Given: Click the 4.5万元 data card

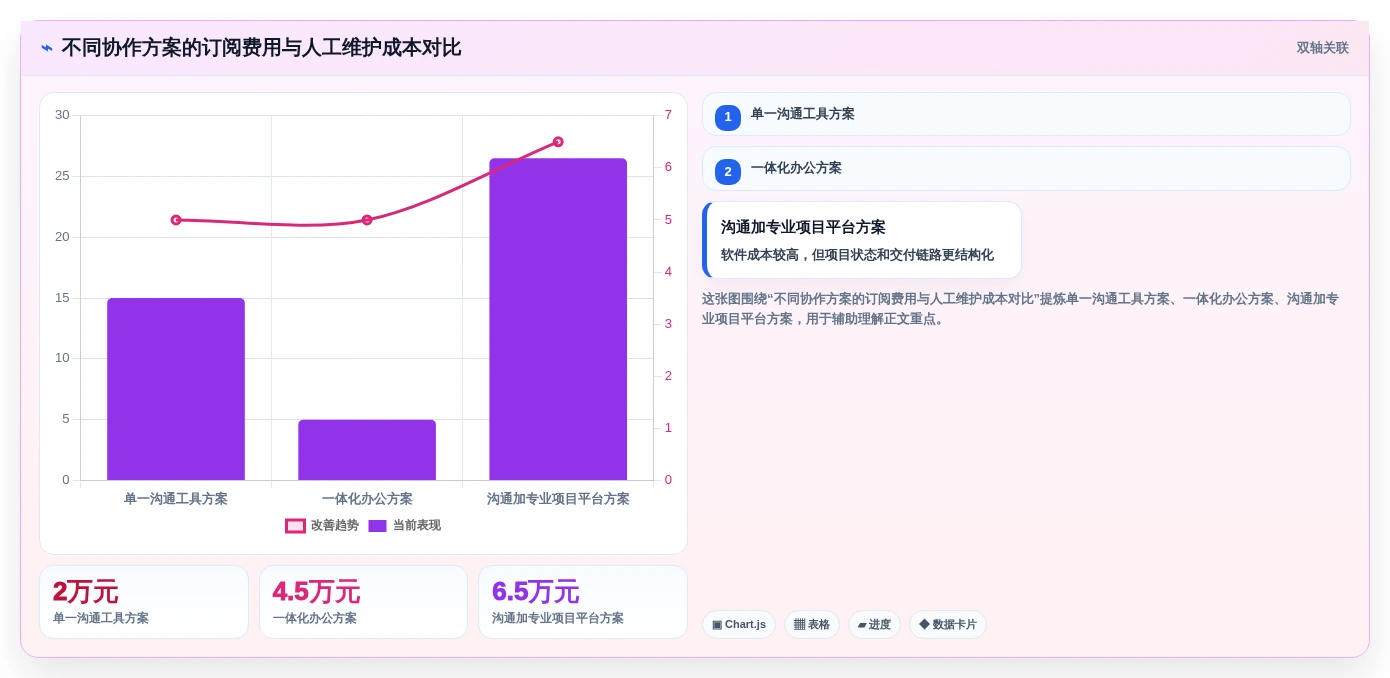Looking at the screenshot, I should (363, 602).
